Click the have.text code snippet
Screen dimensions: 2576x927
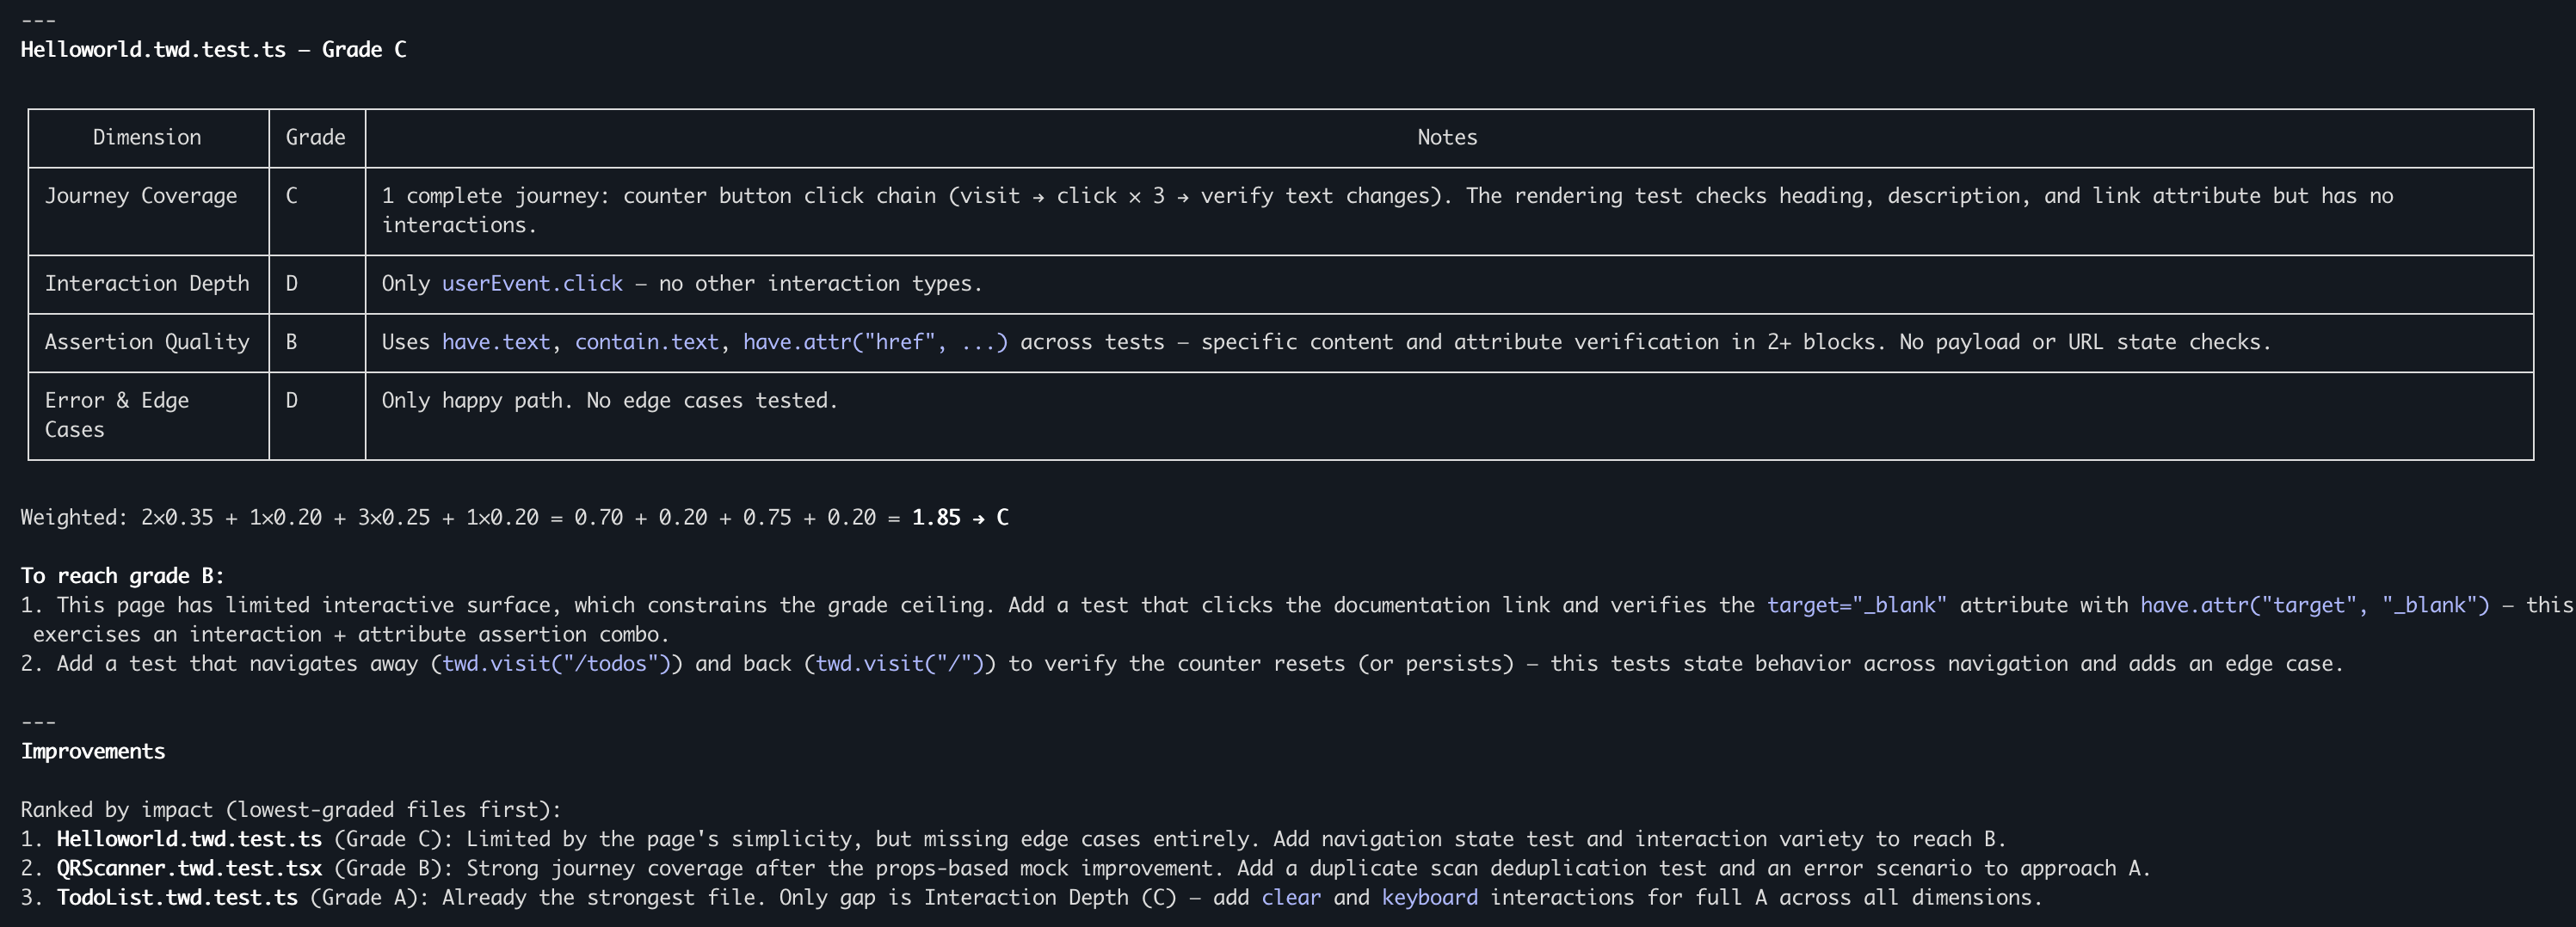click(x=495, y=342)
